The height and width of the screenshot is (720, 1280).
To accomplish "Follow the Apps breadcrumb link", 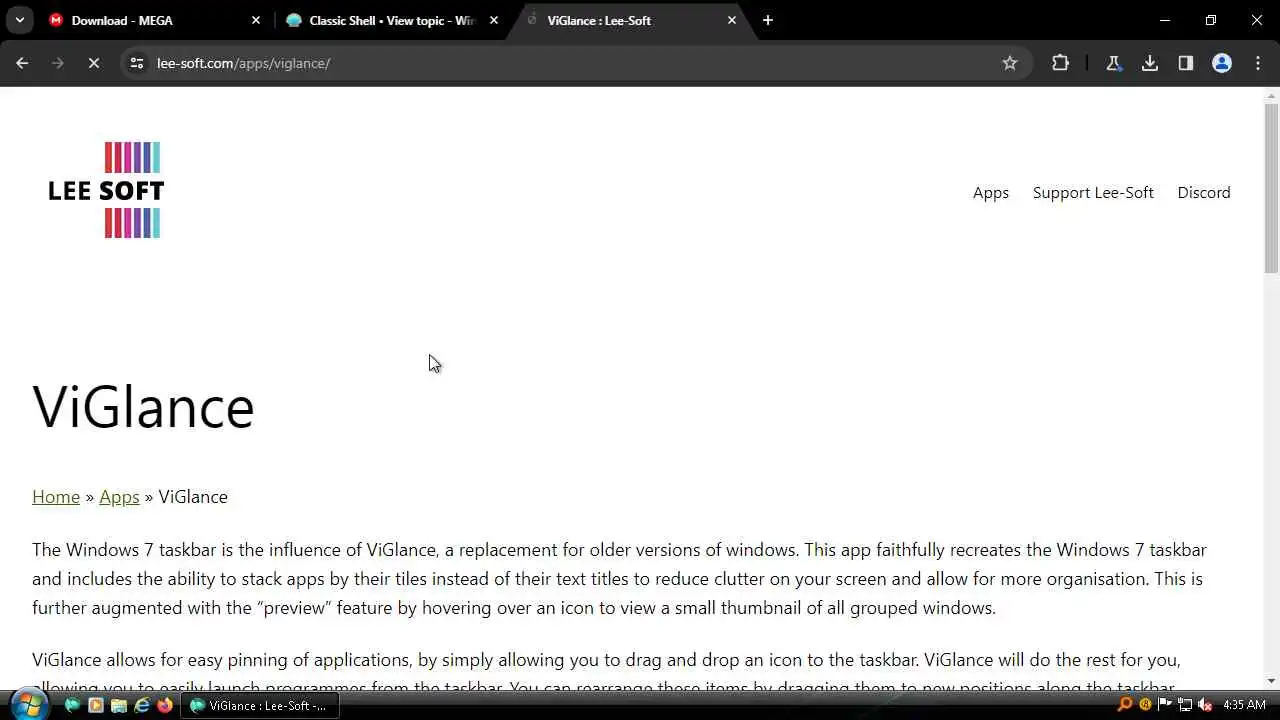I will (x=119, y=497).
